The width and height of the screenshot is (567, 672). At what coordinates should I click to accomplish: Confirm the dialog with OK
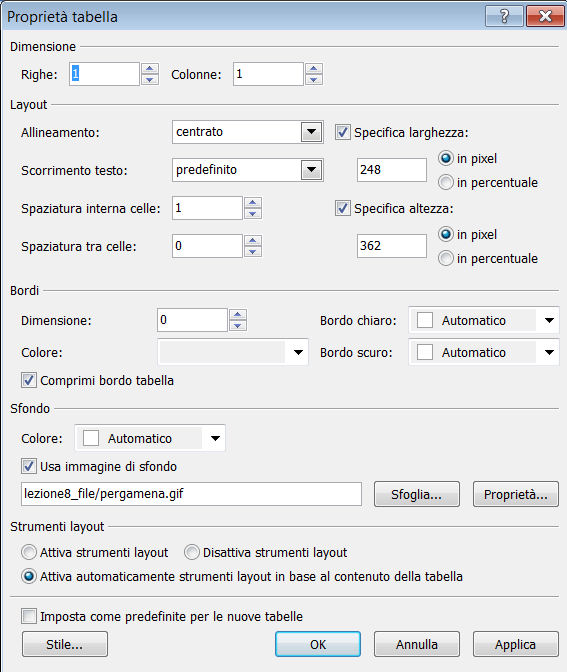318,644
